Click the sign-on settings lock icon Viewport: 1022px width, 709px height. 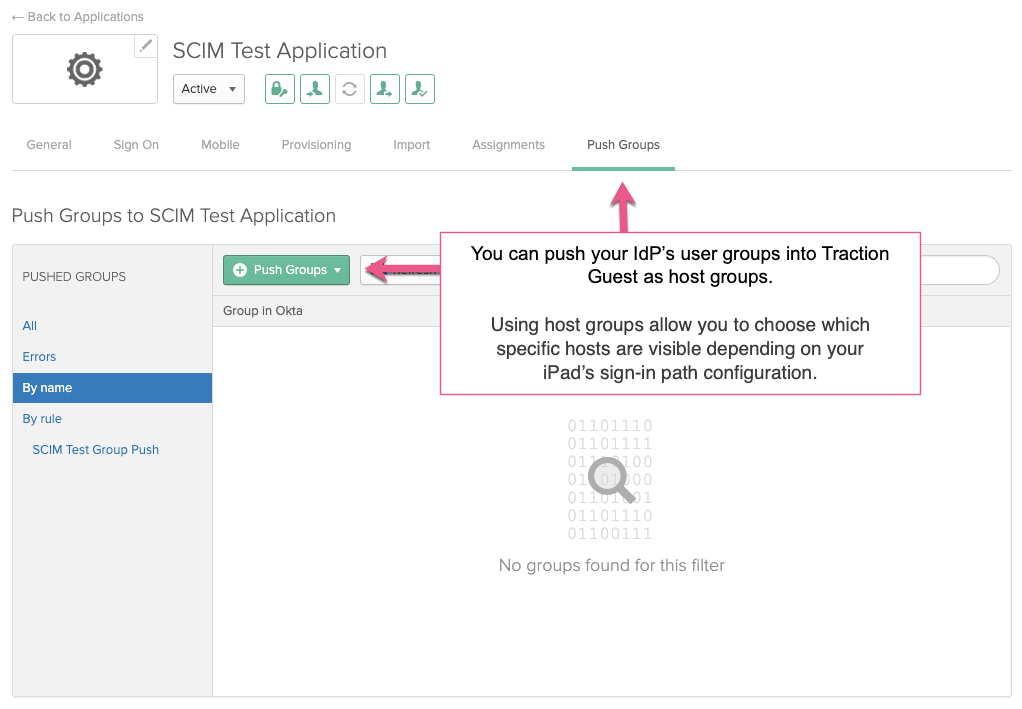[x=279, y=89]
